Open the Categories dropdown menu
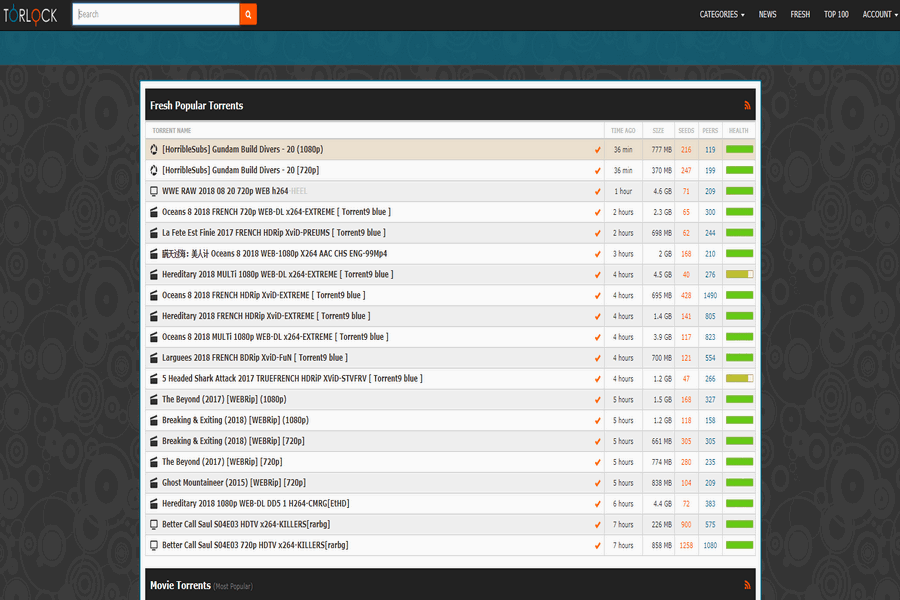This screenshot has height=600, width=900. tap(721, 14)
